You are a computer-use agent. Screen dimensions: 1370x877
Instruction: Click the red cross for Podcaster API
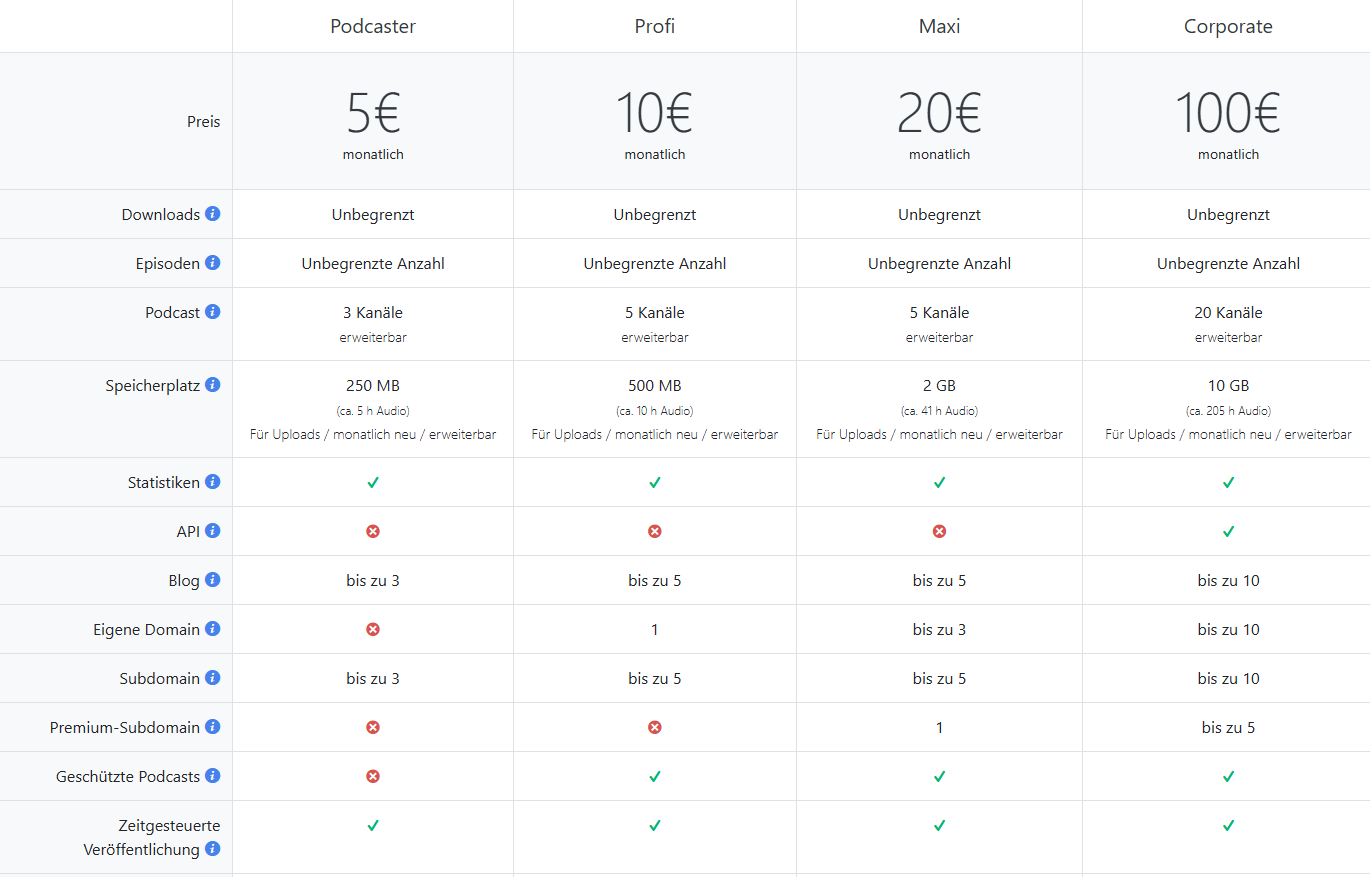373,531
